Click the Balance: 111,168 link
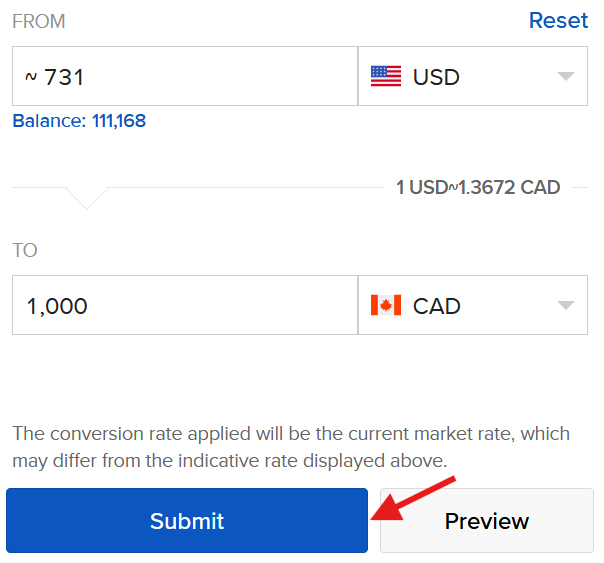The image size is (604, 563). tap(79, 121)
